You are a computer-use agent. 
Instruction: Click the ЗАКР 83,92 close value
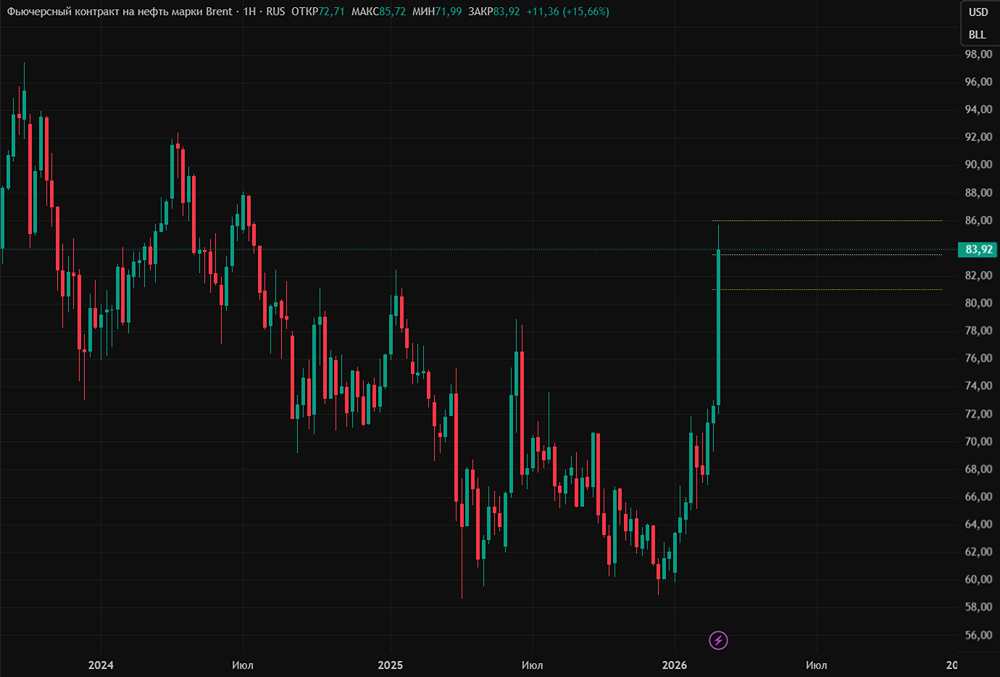[x=494, y=11]
